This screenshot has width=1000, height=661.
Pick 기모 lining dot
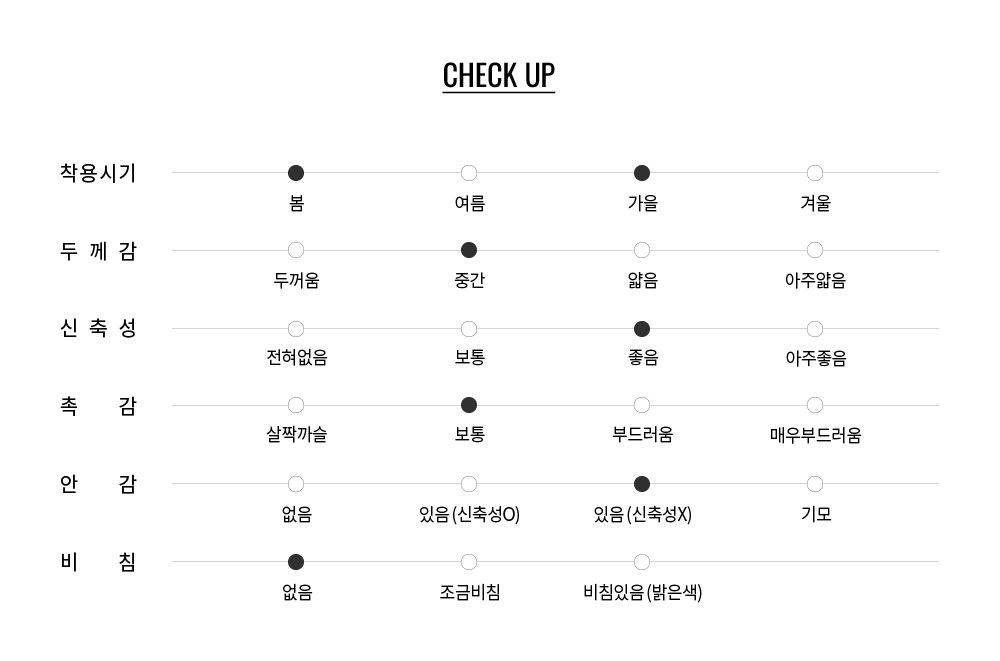[x=814, y=484]
